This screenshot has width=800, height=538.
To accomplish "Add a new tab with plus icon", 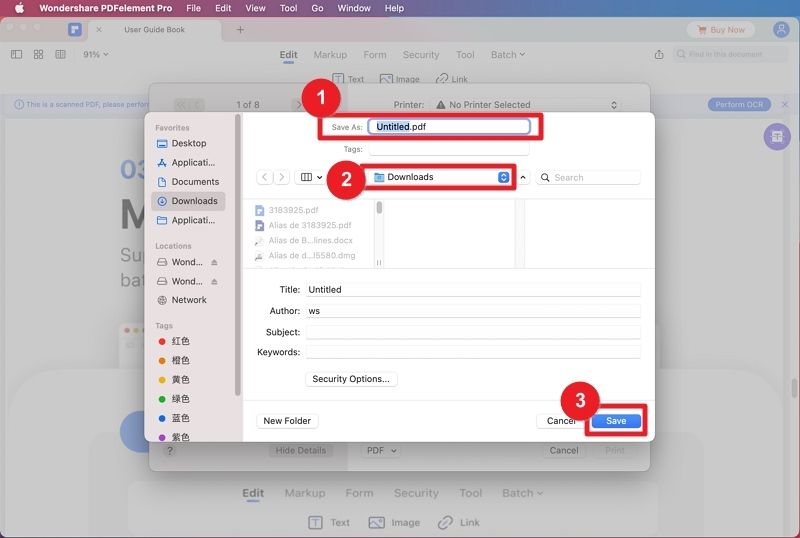I will 240,30.
